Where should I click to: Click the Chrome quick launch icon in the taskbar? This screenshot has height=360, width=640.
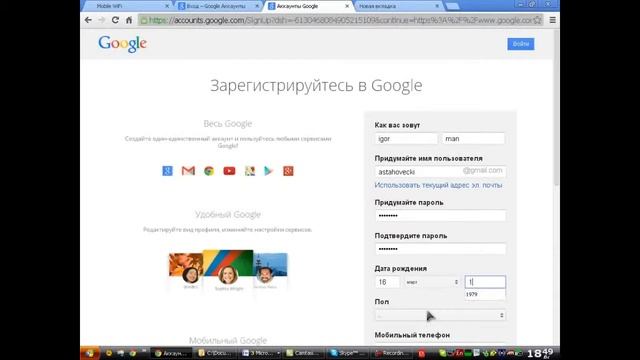(132, 353)
